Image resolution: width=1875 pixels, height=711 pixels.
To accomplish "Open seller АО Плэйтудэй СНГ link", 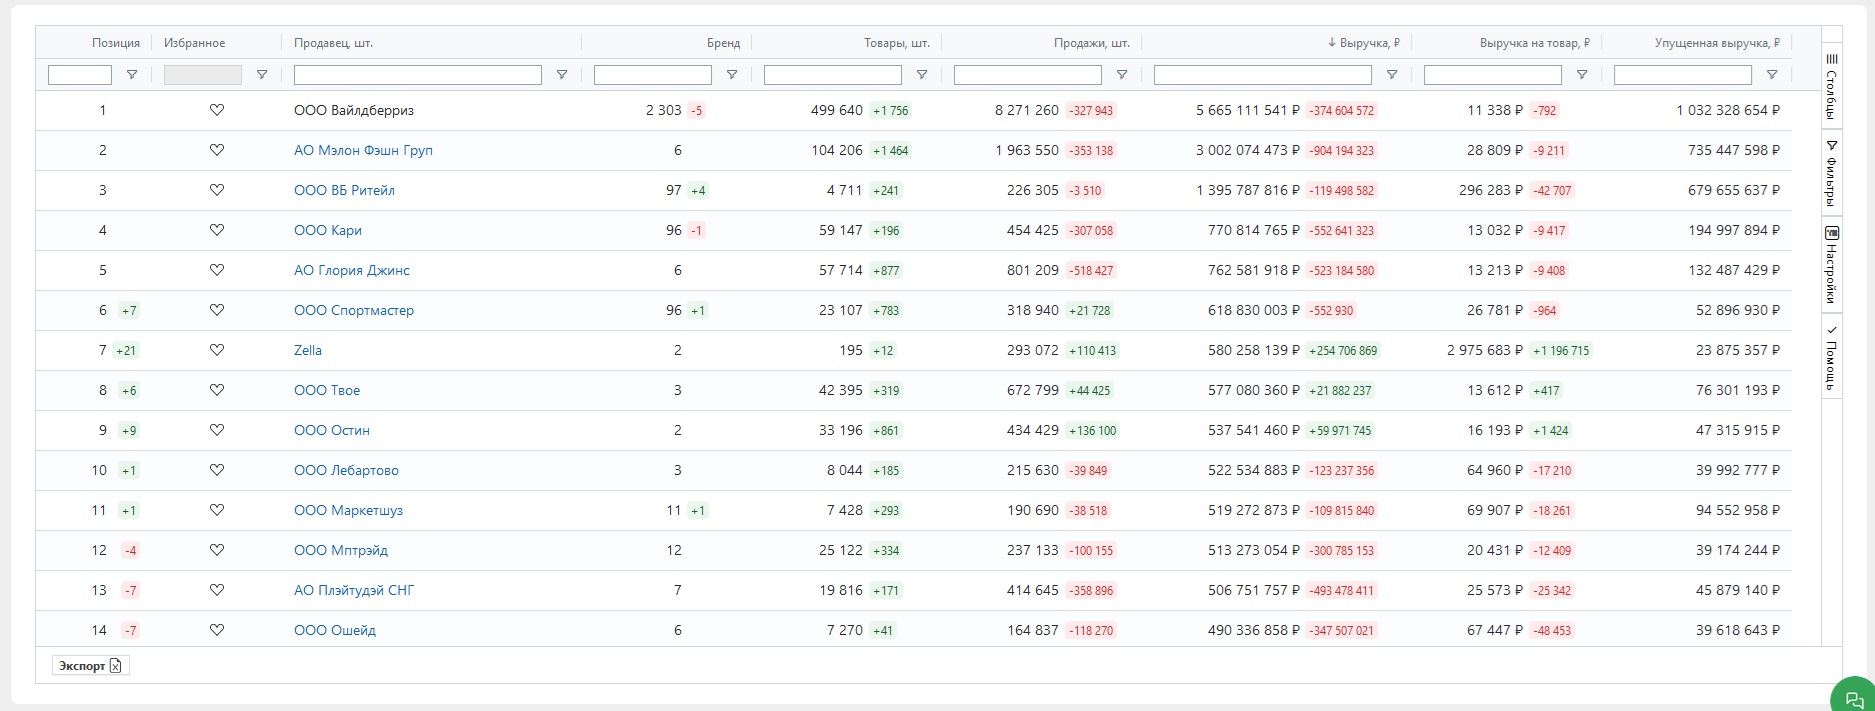I will 354,590.
